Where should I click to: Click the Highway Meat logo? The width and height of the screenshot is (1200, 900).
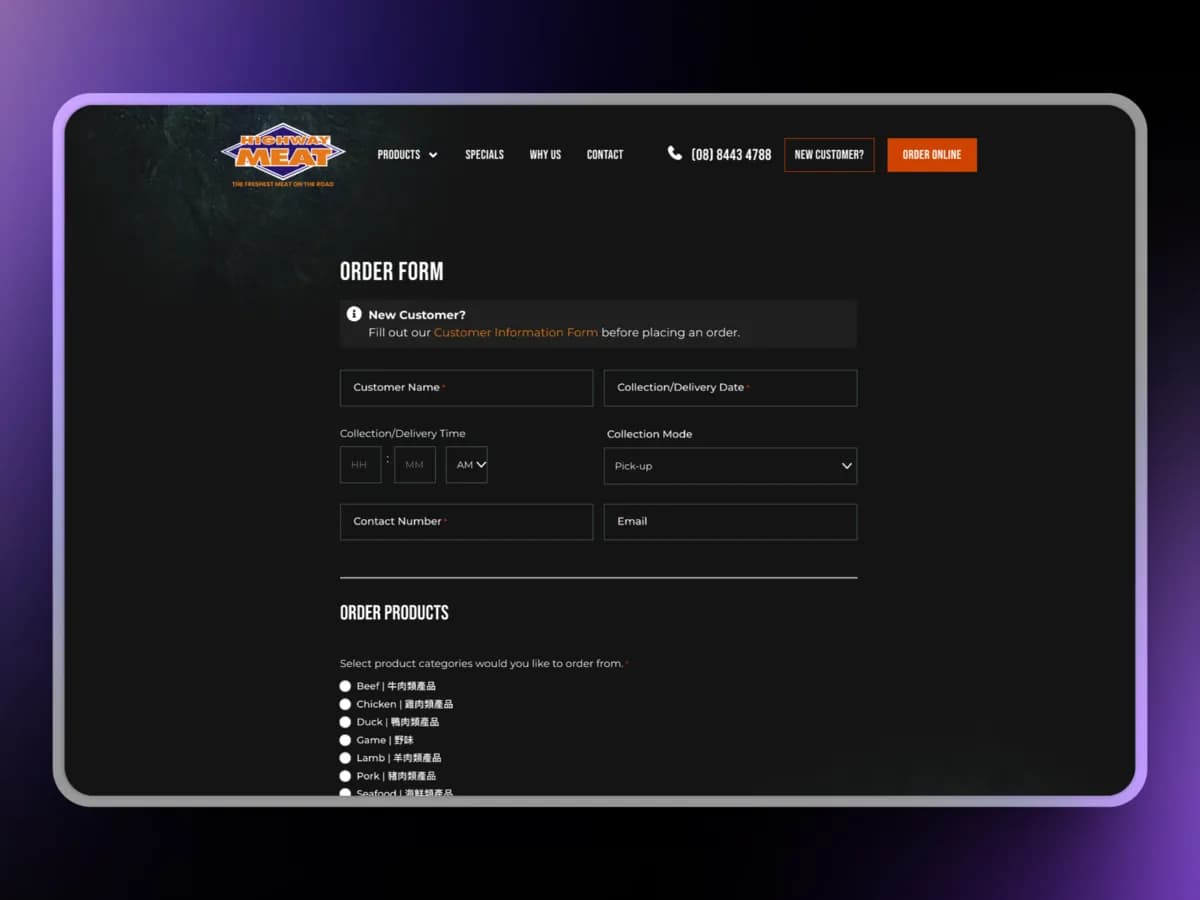[x=283, y=154]
